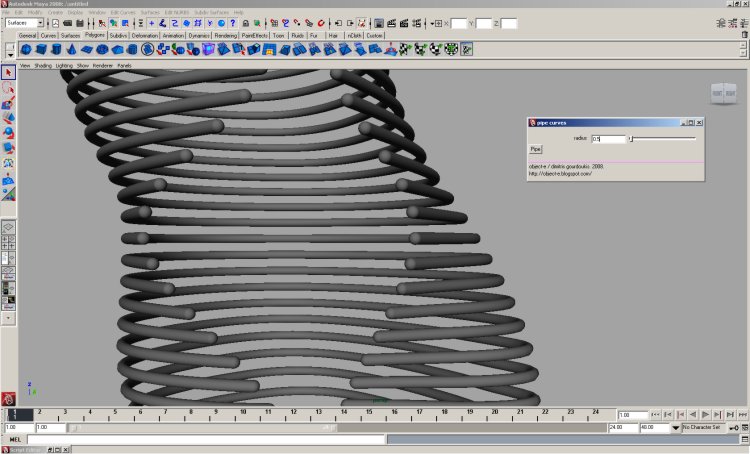Select the arrow Select tool in toolbox
750x454 pixels.
pos(8,72)
